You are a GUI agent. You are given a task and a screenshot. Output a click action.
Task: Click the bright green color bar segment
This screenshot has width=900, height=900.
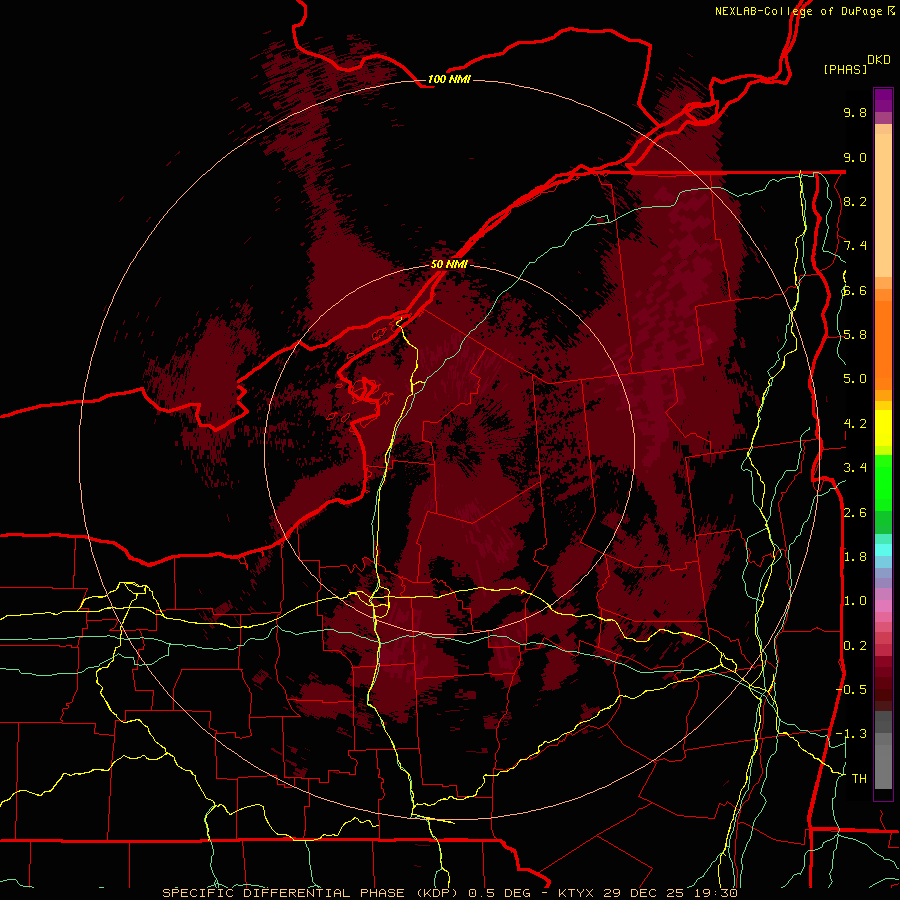[883, 483]
